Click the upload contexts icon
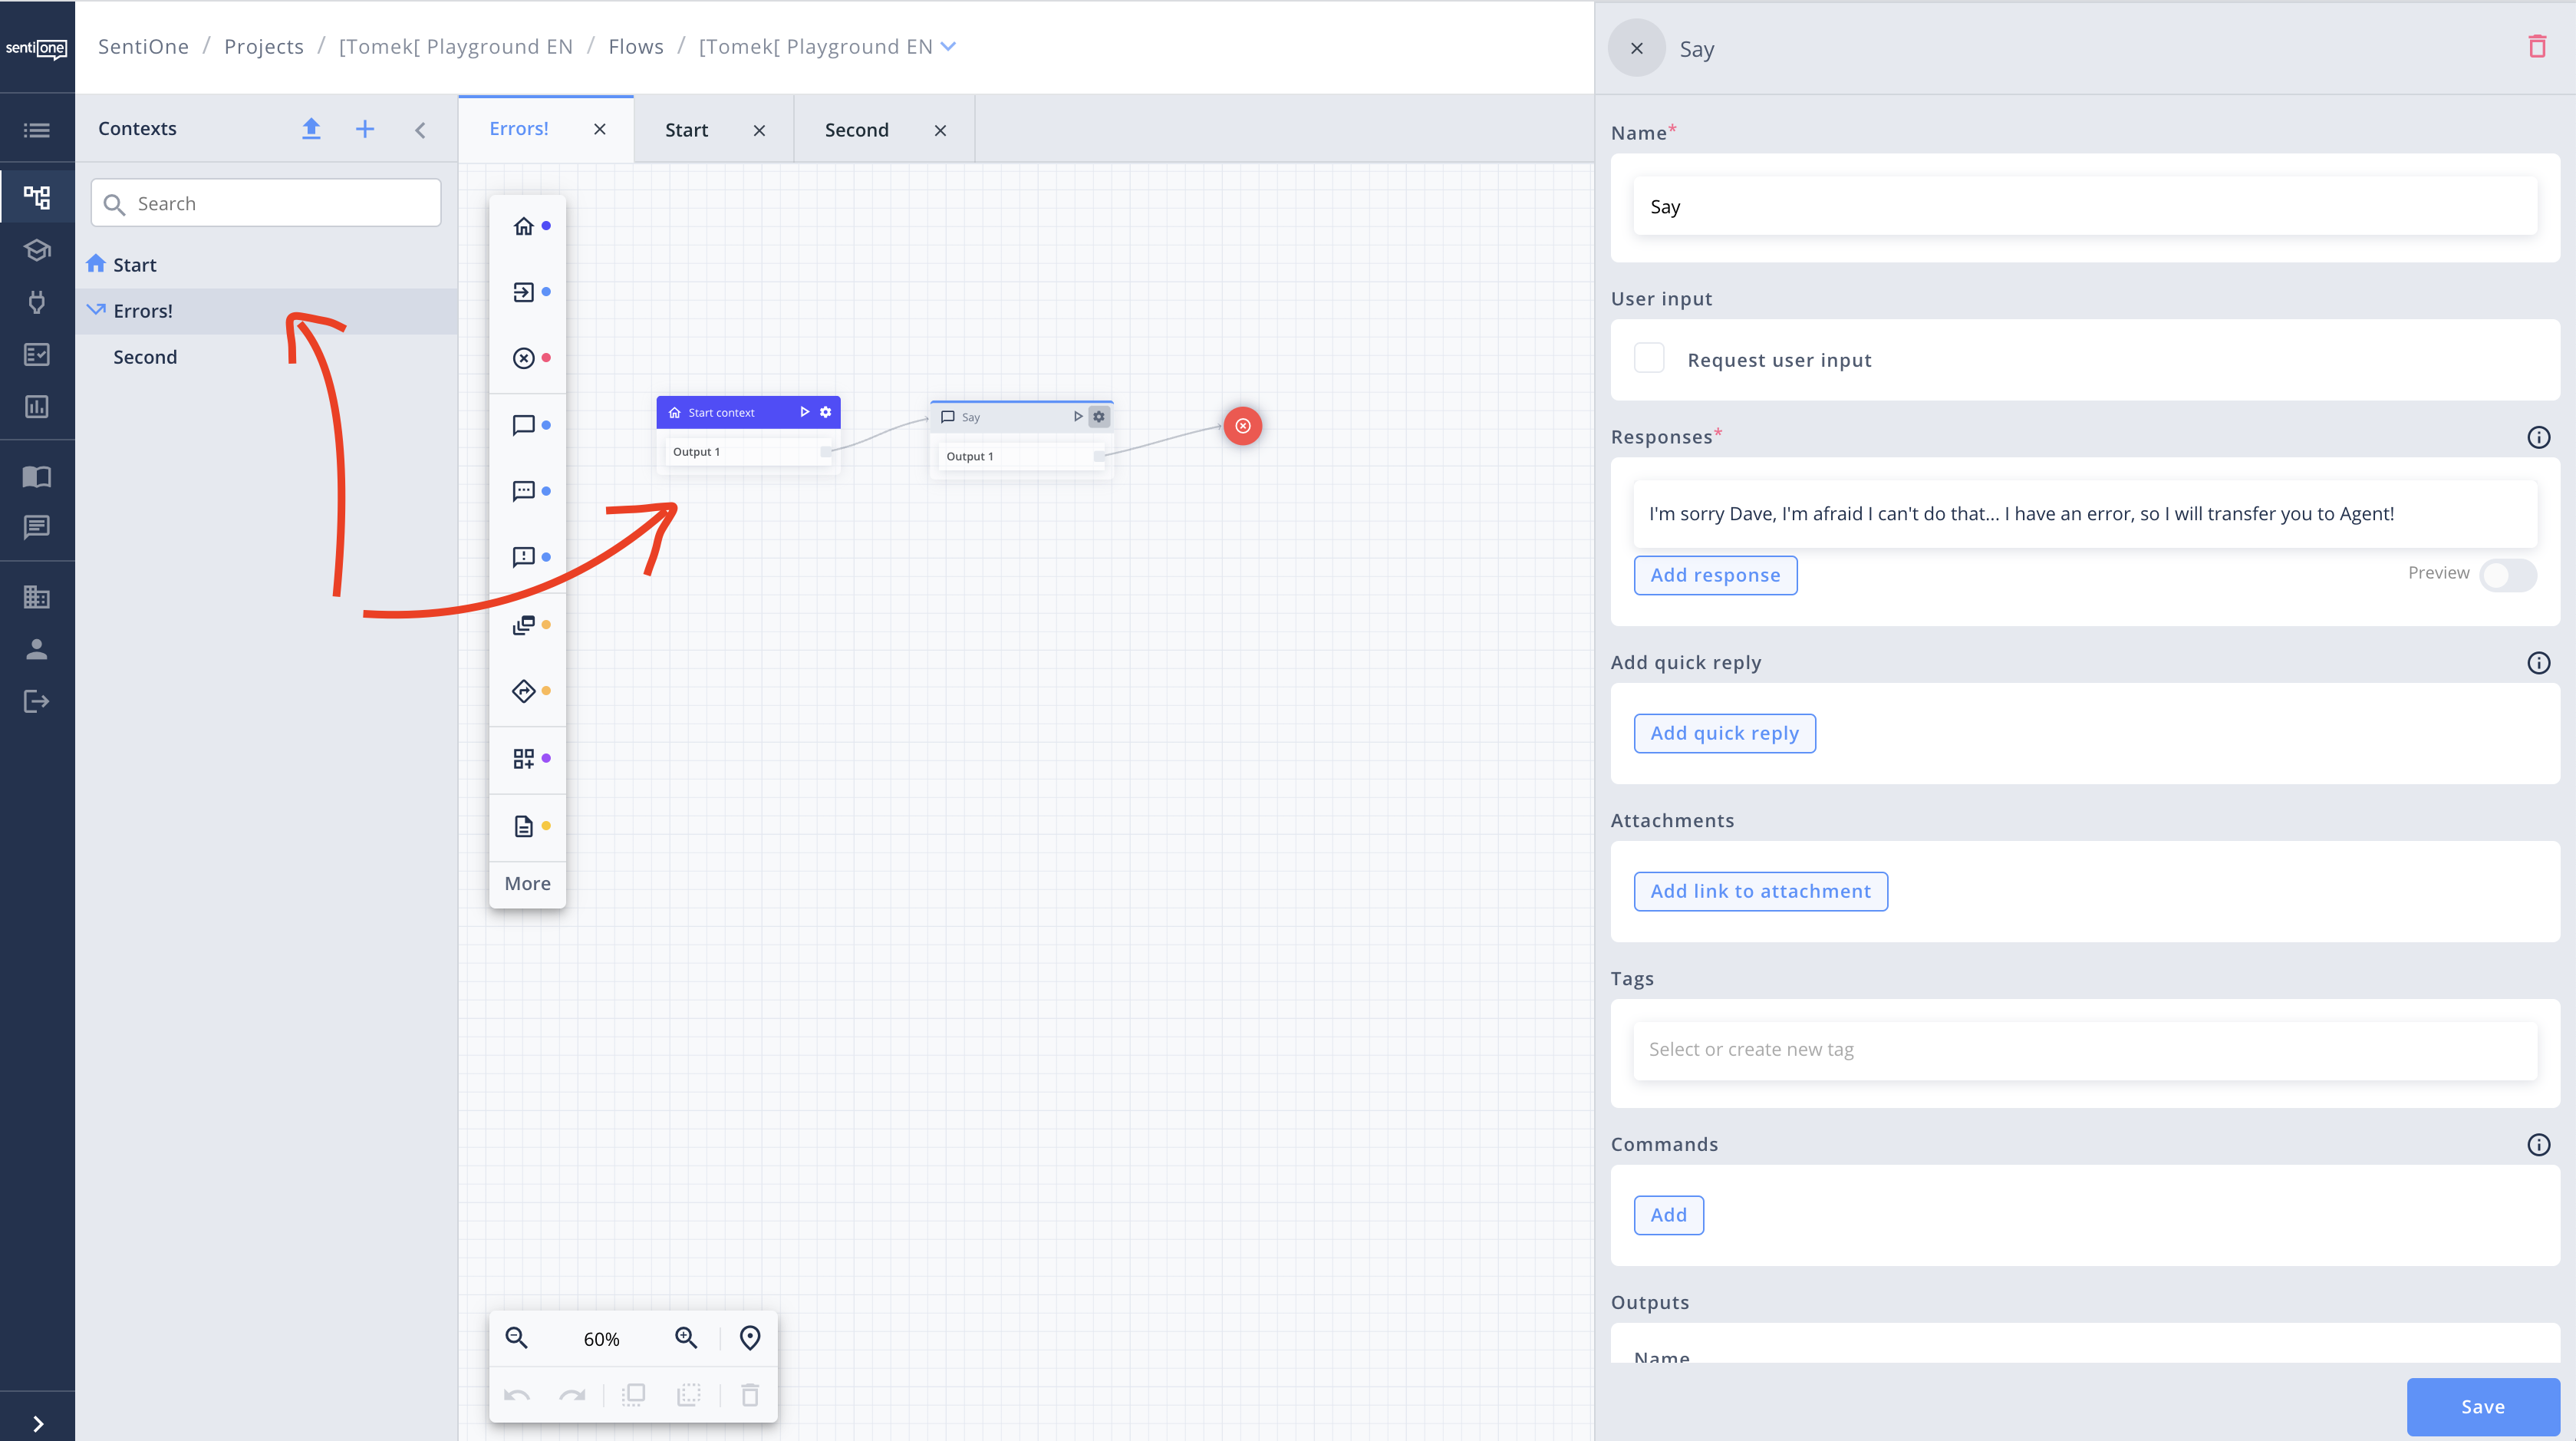Image resolution: width=2576 pixels, height=1441 pixels. tap(311, 129)
